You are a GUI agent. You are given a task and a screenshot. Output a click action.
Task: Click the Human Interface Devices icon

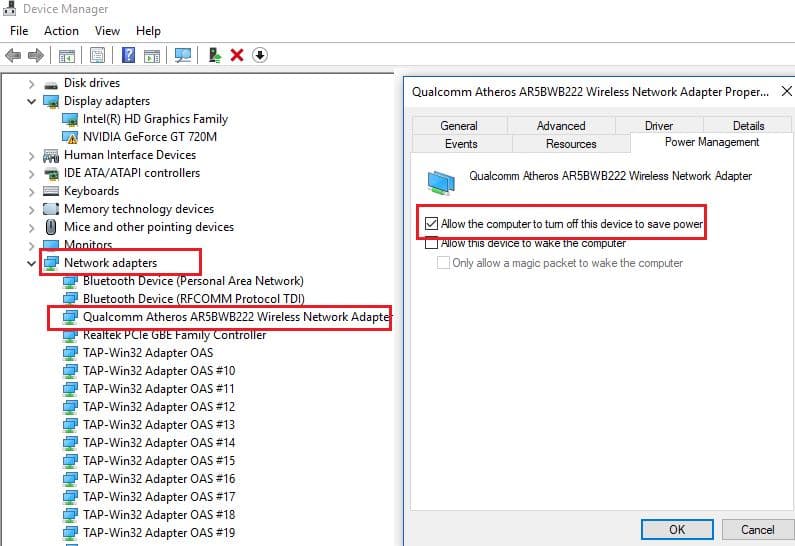pyautogui.click(x=51, y=155)
